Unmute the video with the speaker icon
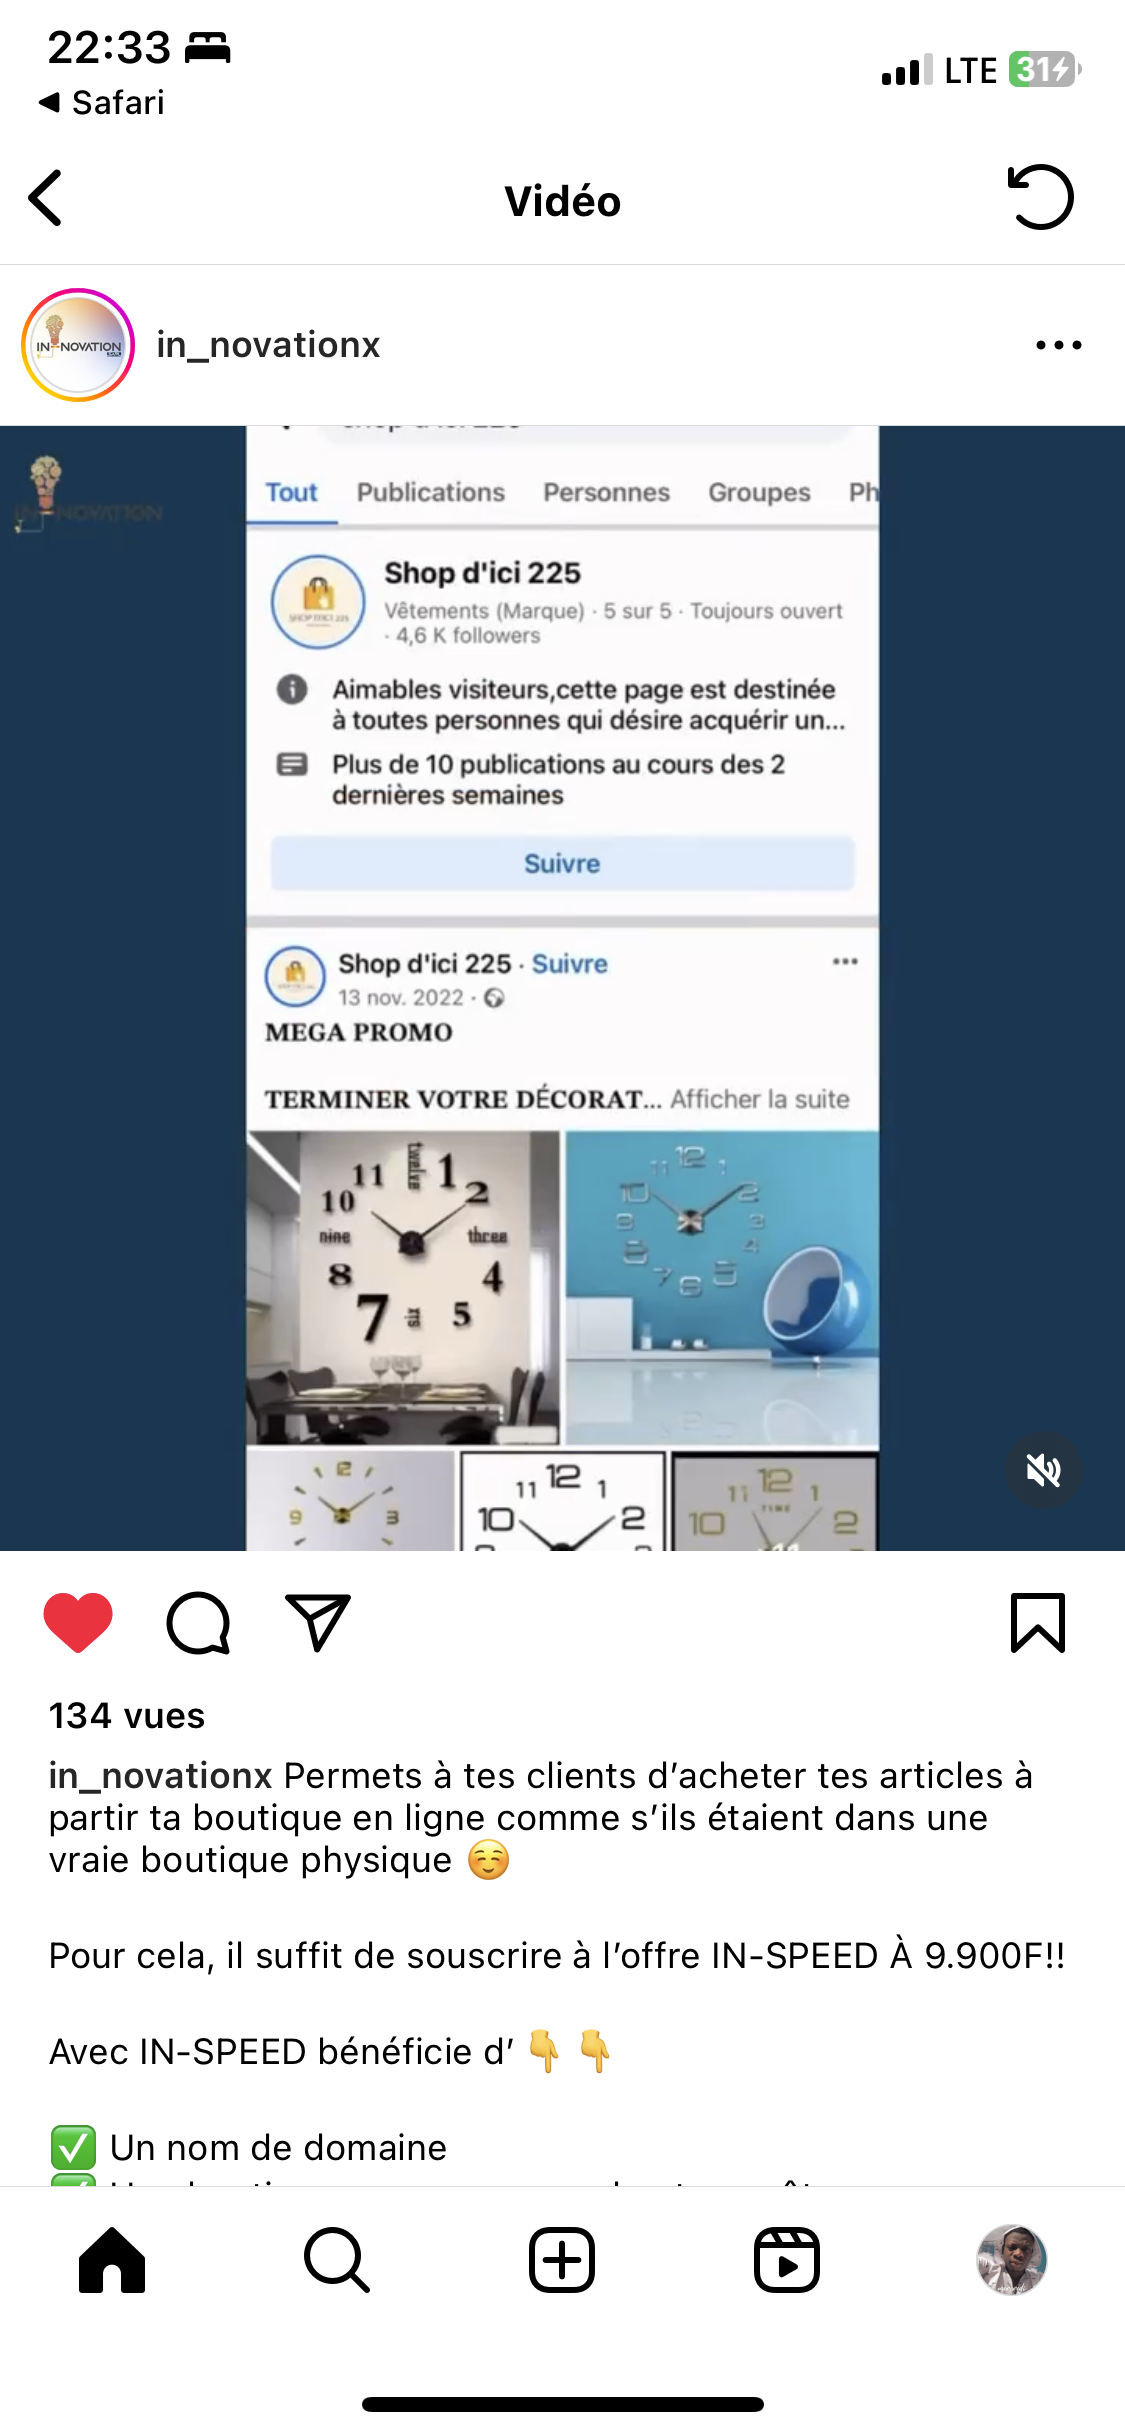1125x2436 pixels. [1043, 1470]
